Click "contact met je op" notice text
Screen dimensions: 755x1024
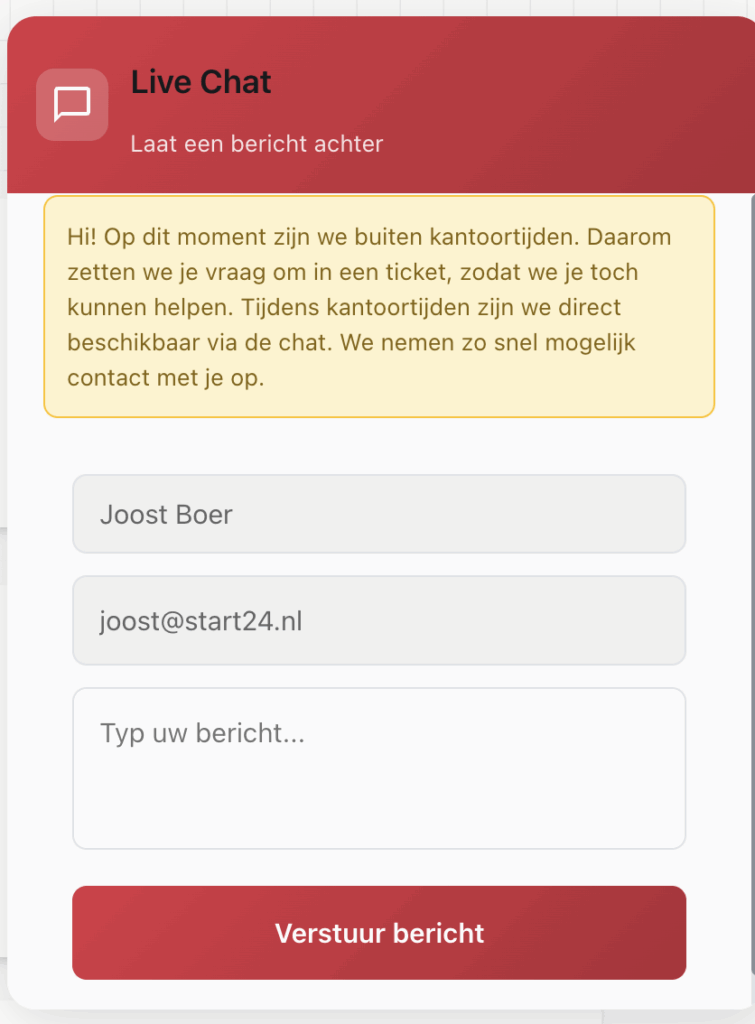166,379
